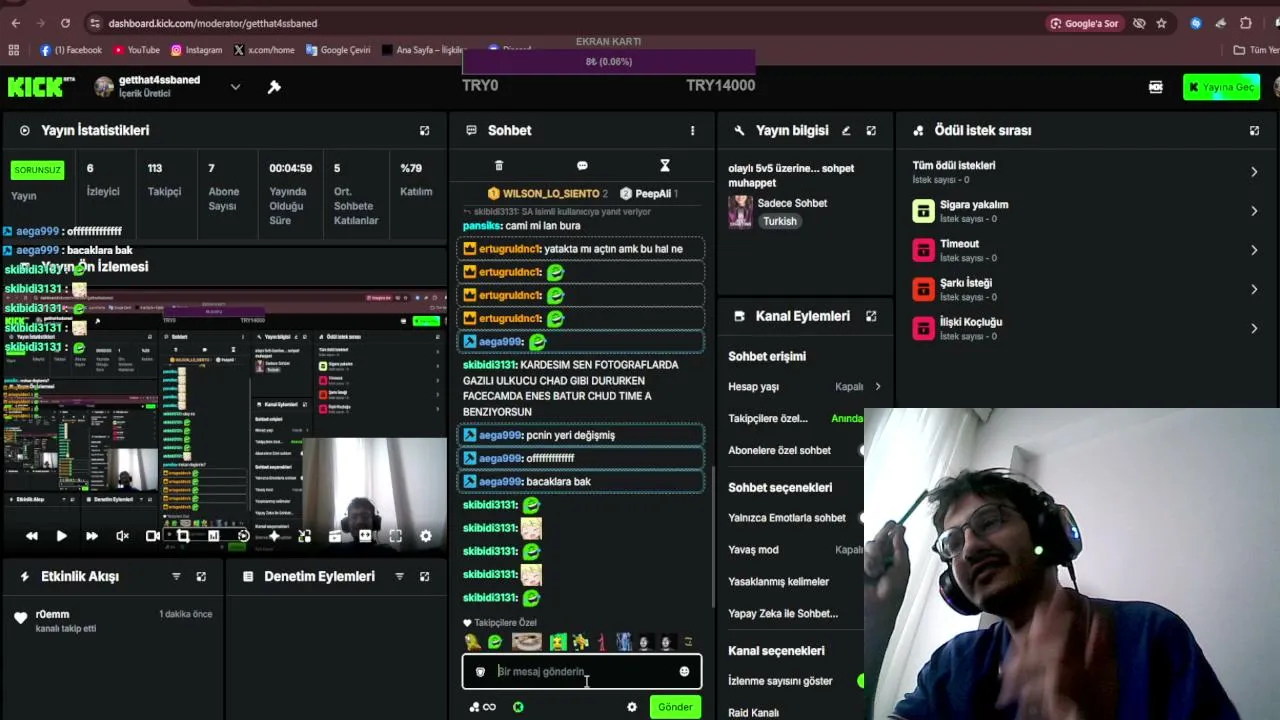Click the camera icon in preview controls

[153, 536]
